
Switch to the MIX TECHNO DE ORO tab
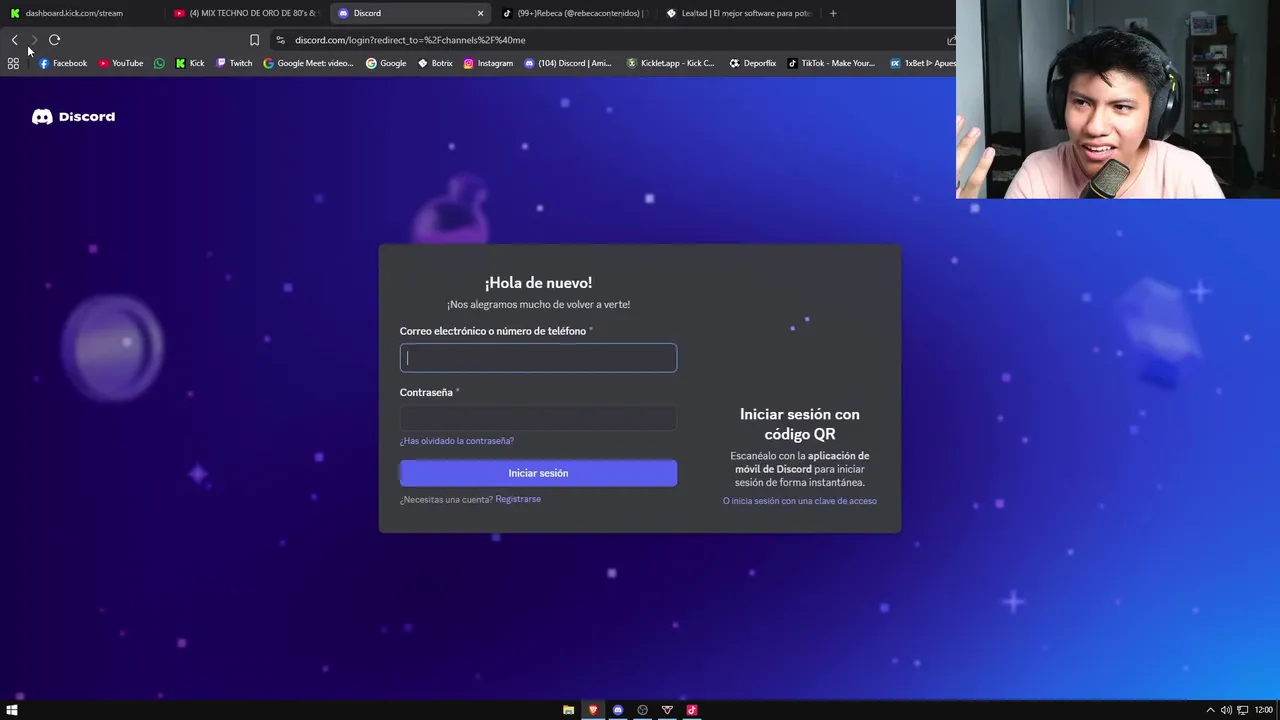(x=245, y=13)
